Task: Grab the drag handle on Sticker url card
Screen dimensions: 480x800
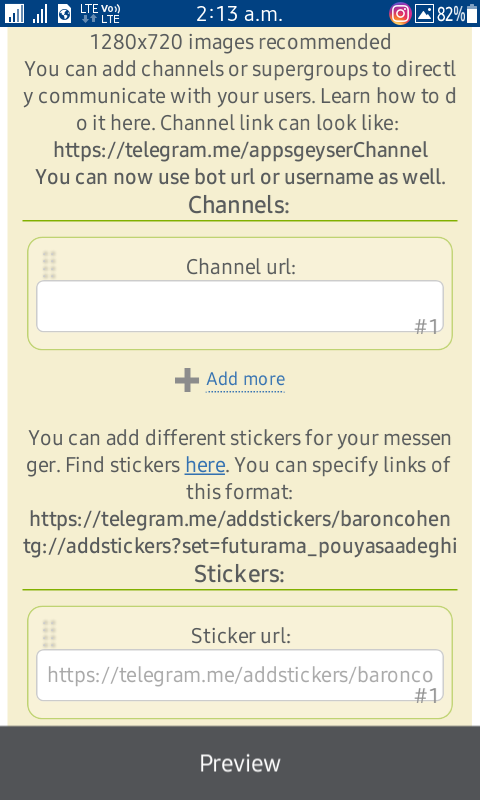Action: 49,634
